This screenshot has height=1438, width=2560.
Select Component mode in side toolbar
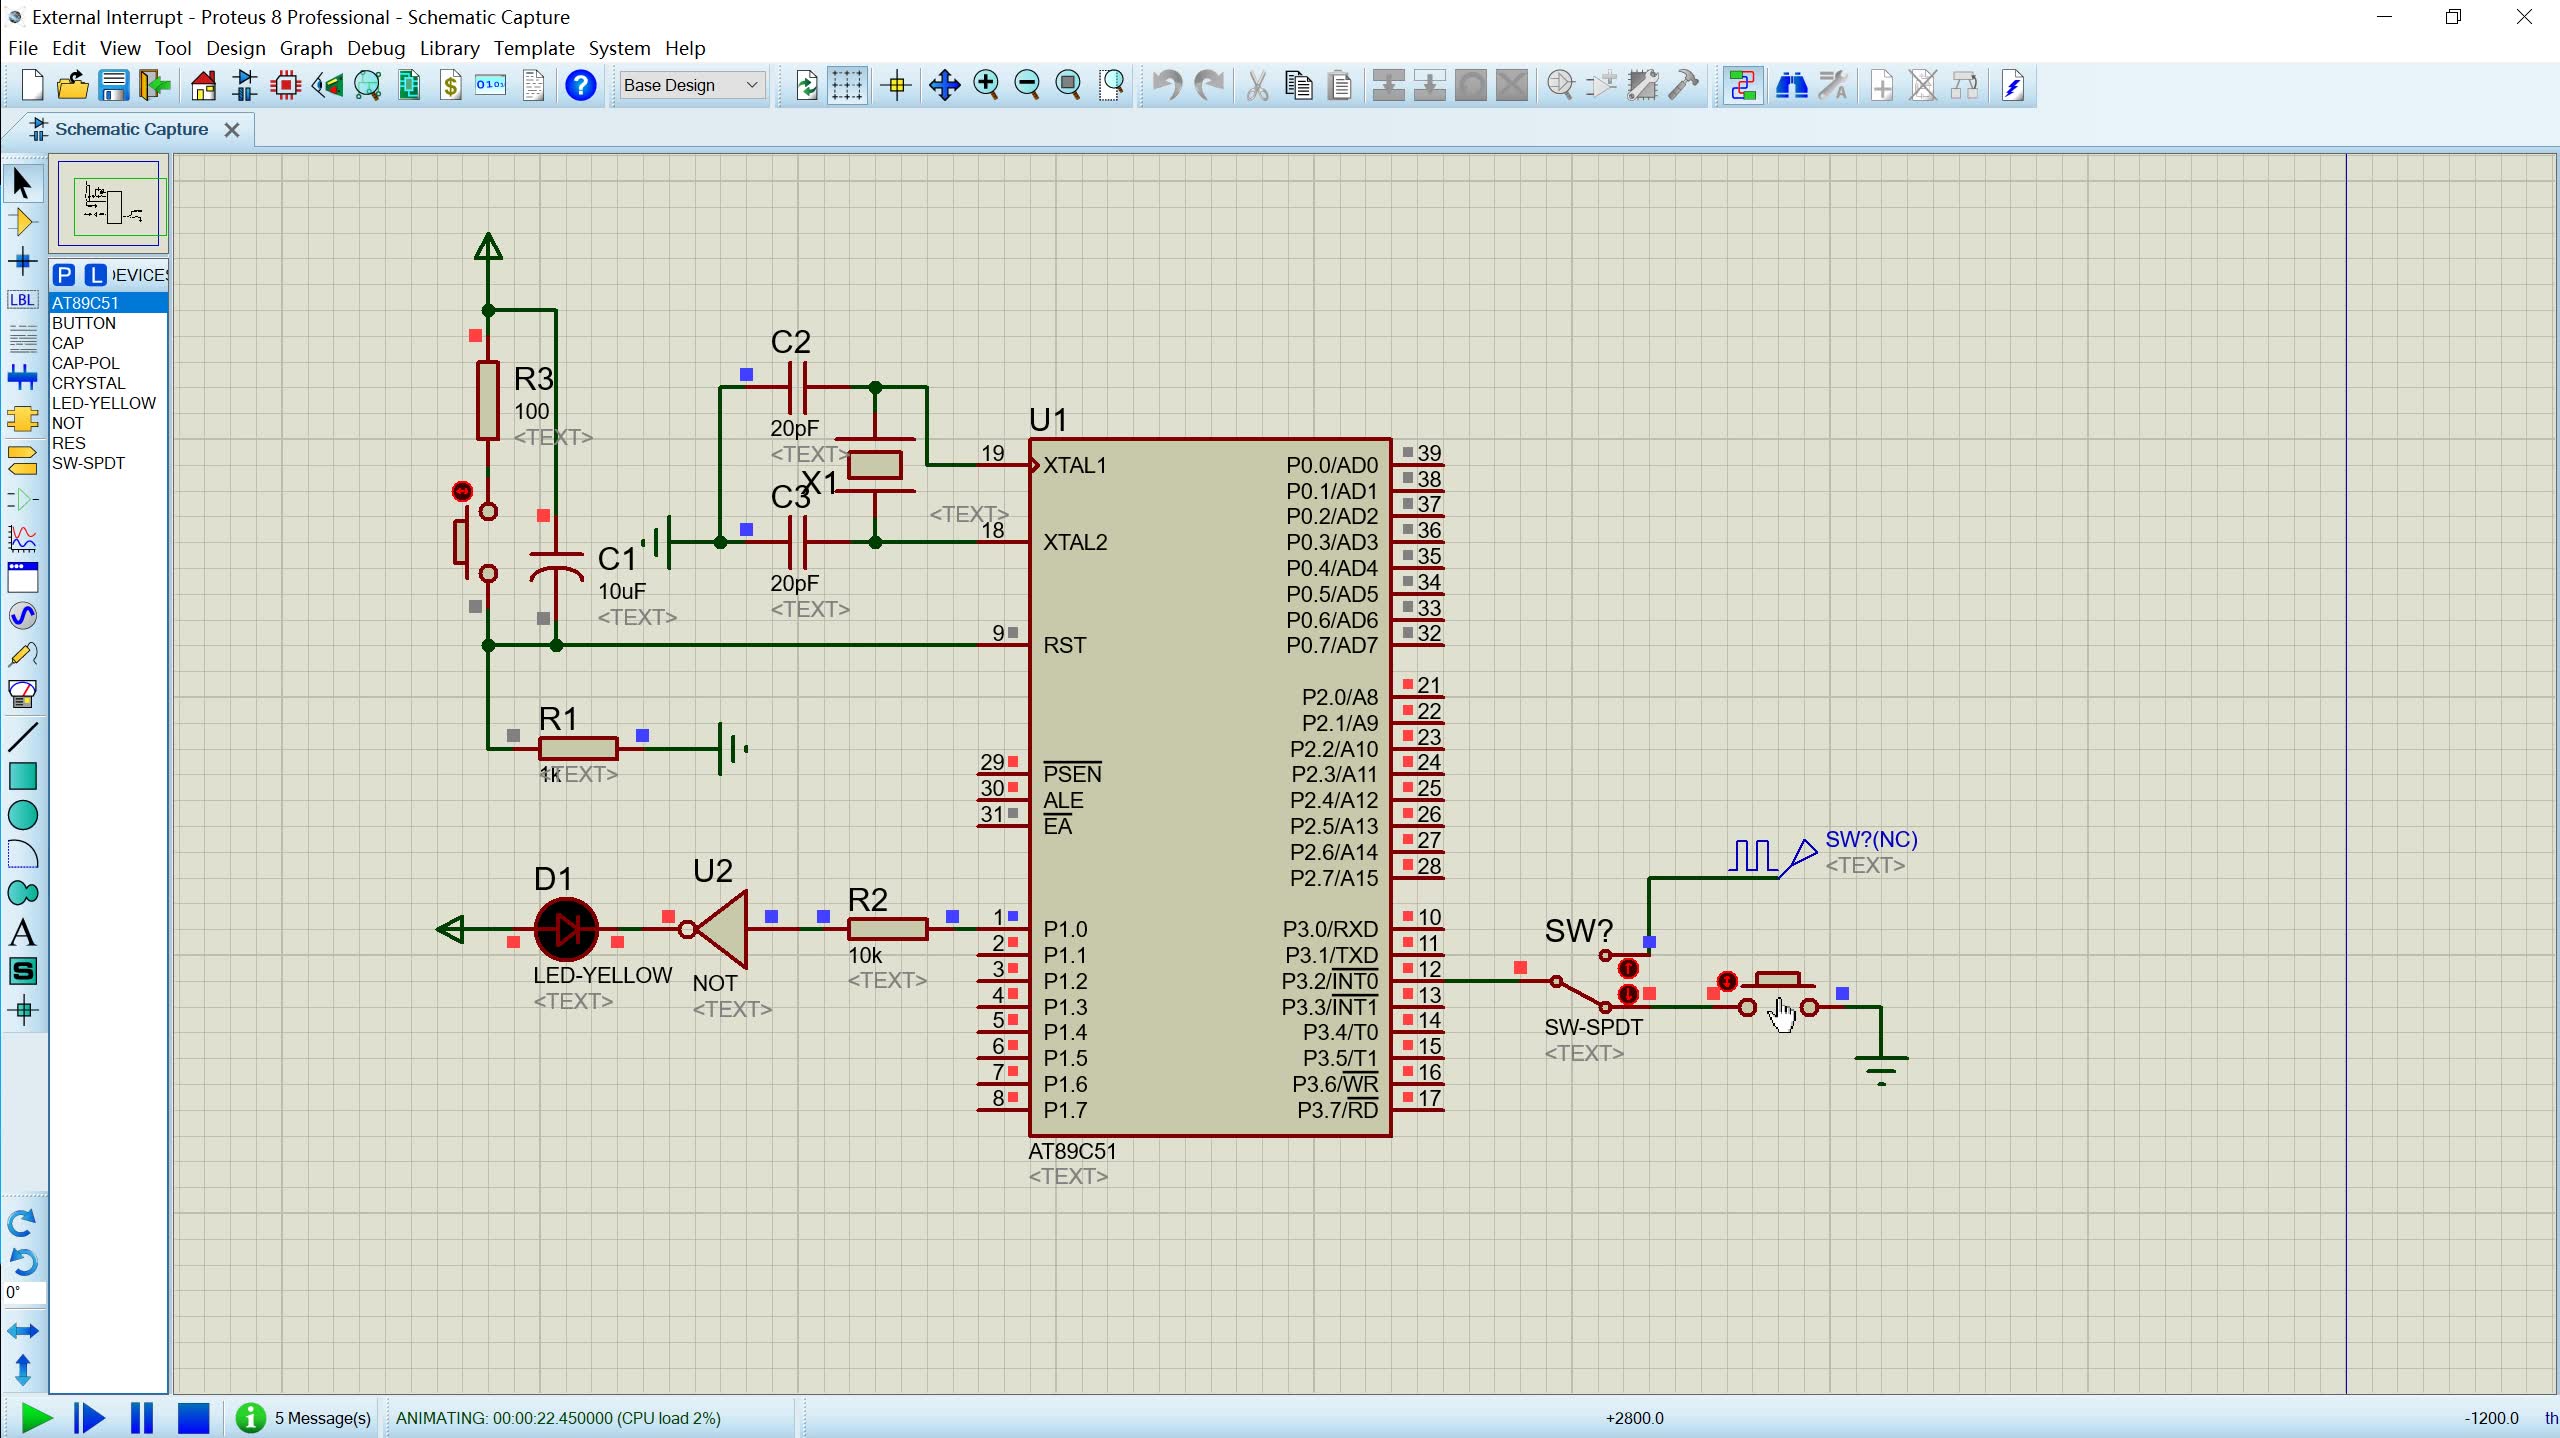click(x=22, y=222)
